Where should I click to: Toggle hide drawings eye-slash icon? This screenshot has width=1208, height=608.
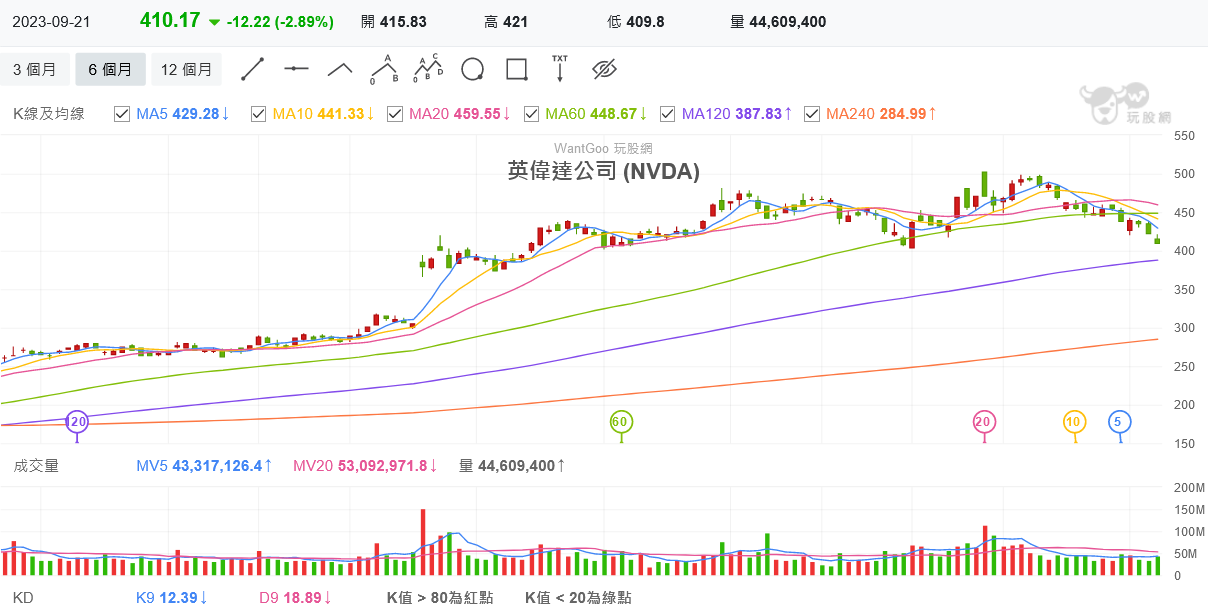(604, 69)
